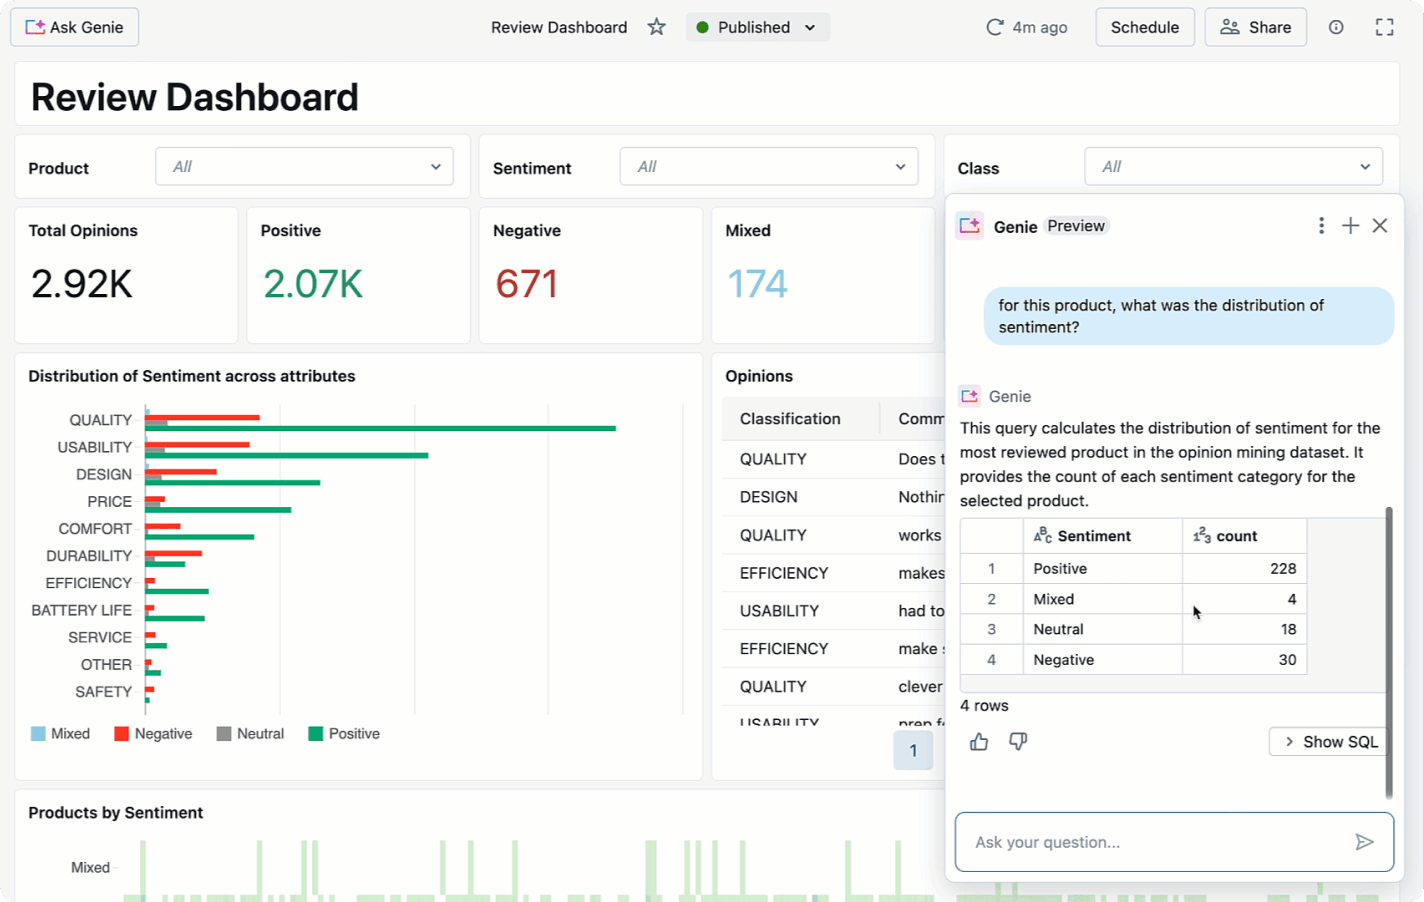Toggle Negative series in chart legend
1424x902 pixels.
(x=153, y=734)
